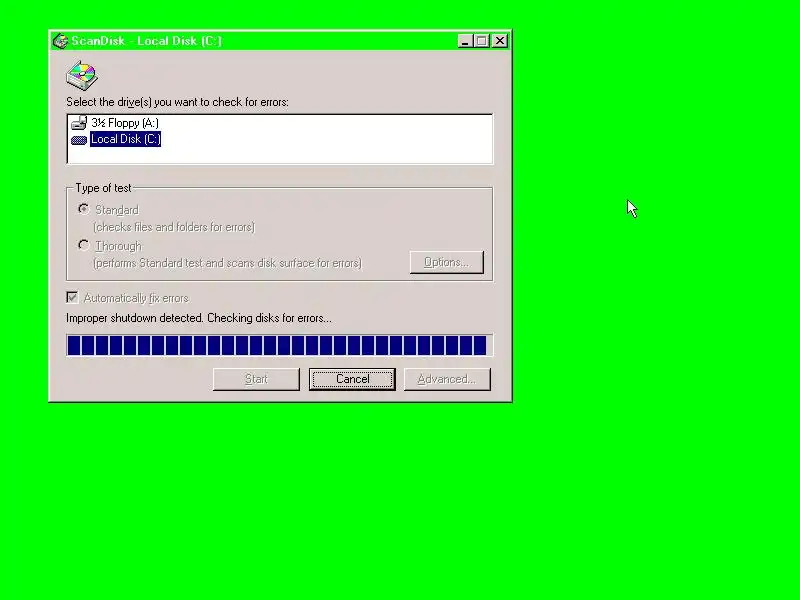Minimize the ScanDisk window
This screenshot has width=800, height=600.
coord(465,41)
